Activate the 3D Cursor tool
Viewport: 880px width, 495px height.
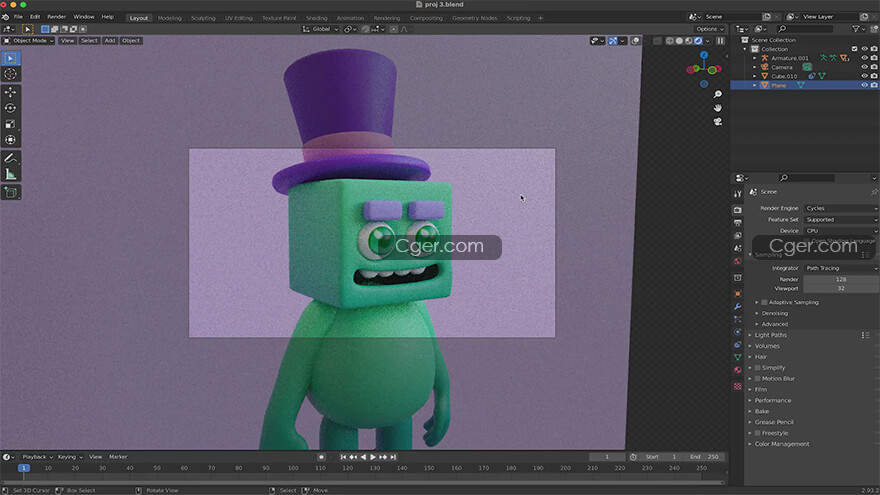(11, 74)
